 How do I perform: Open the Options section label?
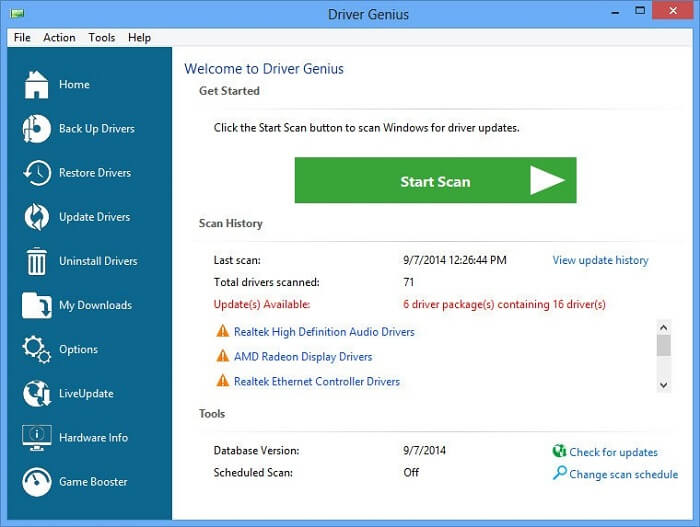point(79,349)
